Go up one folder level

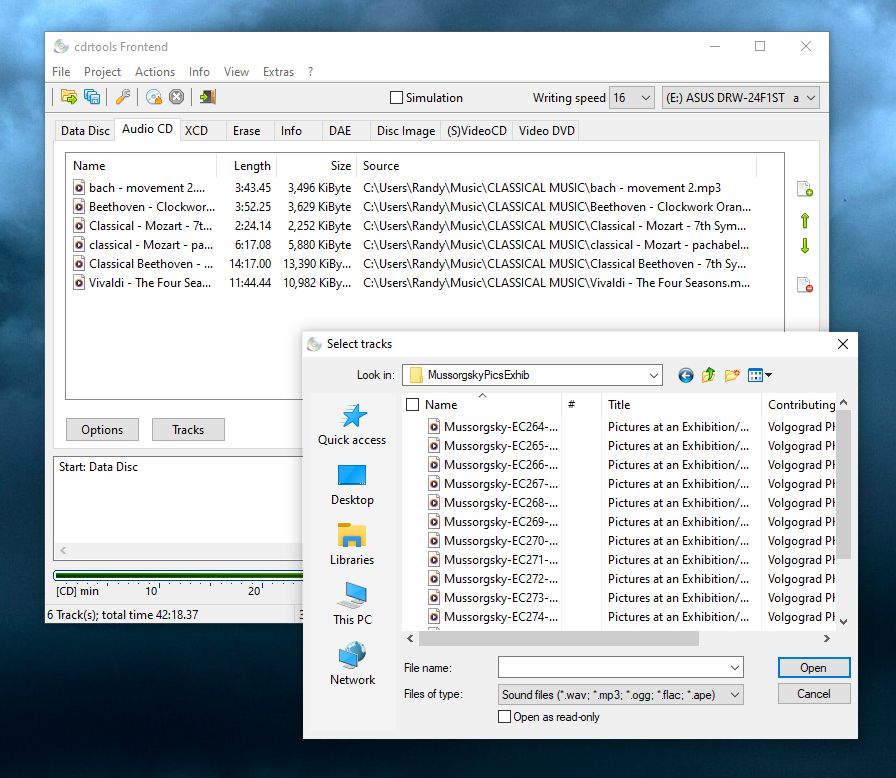click(x=709, y=375)
